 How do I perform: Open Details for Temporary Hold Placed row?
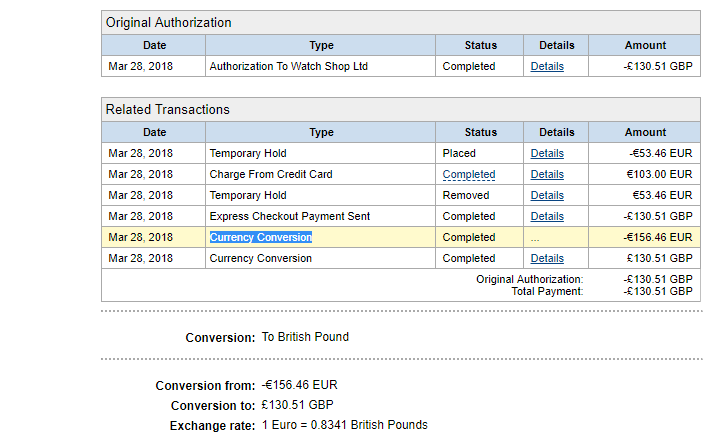[x=547, y=153]
